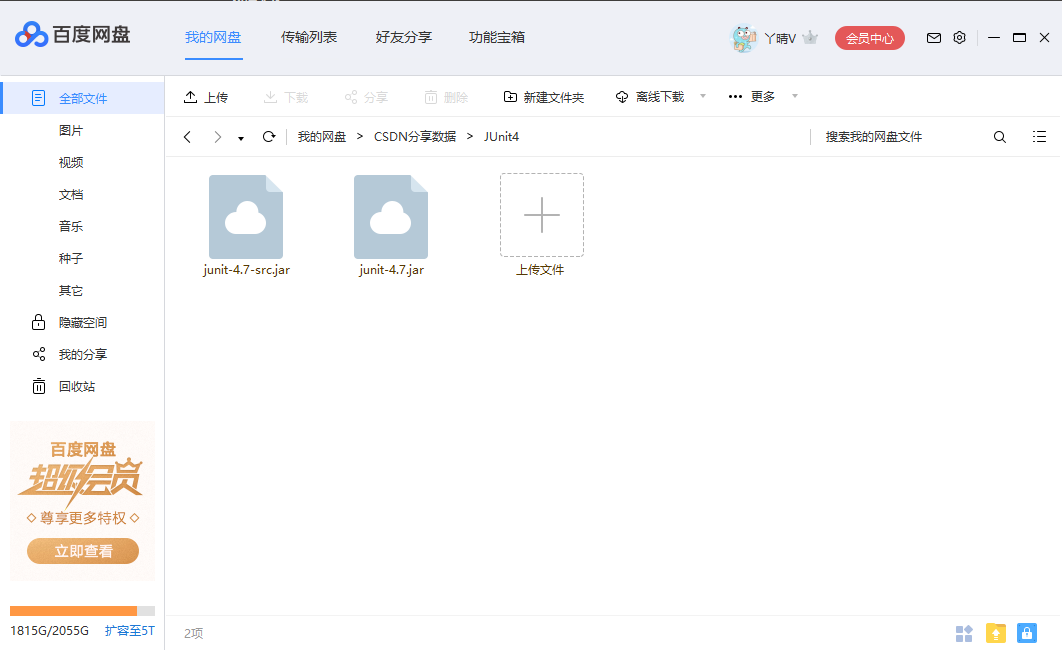Select 文档 category in sidebar
This screenshot has height=650, width=1062.
(70, 195)
